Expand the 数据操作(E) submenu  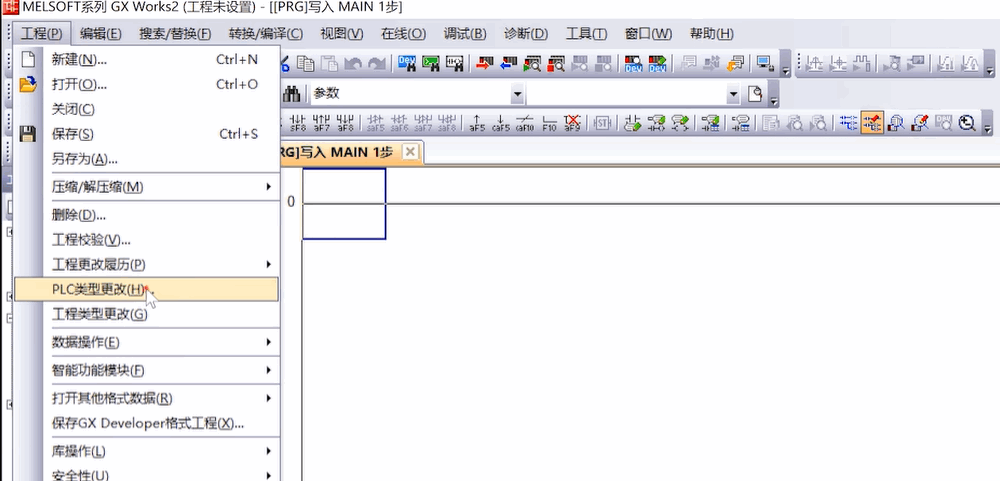pos(269,343)
